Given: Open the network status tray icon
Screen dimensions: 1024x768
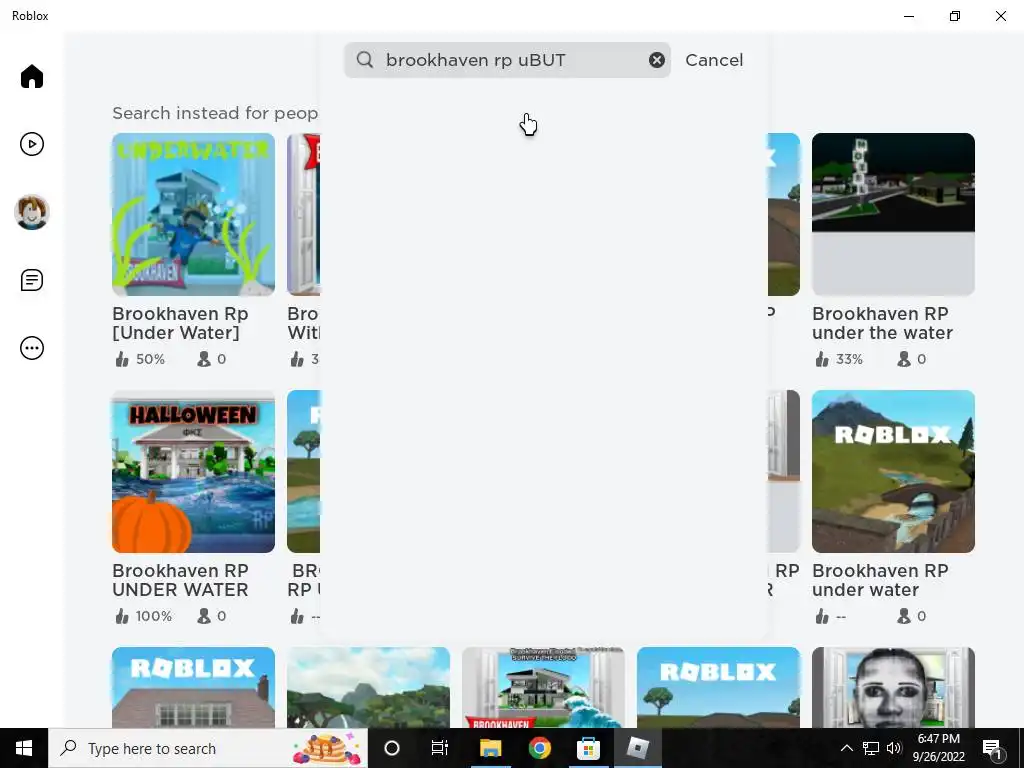Looking at the screenshot, I should click(x=871, y=748).
